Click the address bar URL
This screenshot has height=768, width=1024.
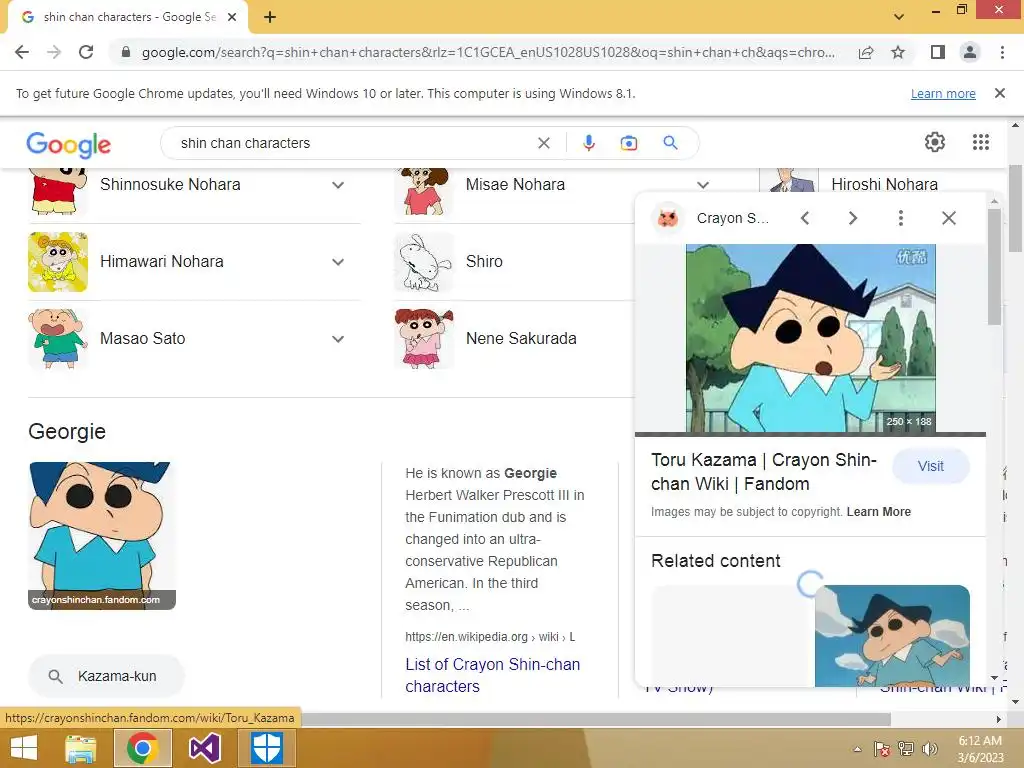pos(488,52)
